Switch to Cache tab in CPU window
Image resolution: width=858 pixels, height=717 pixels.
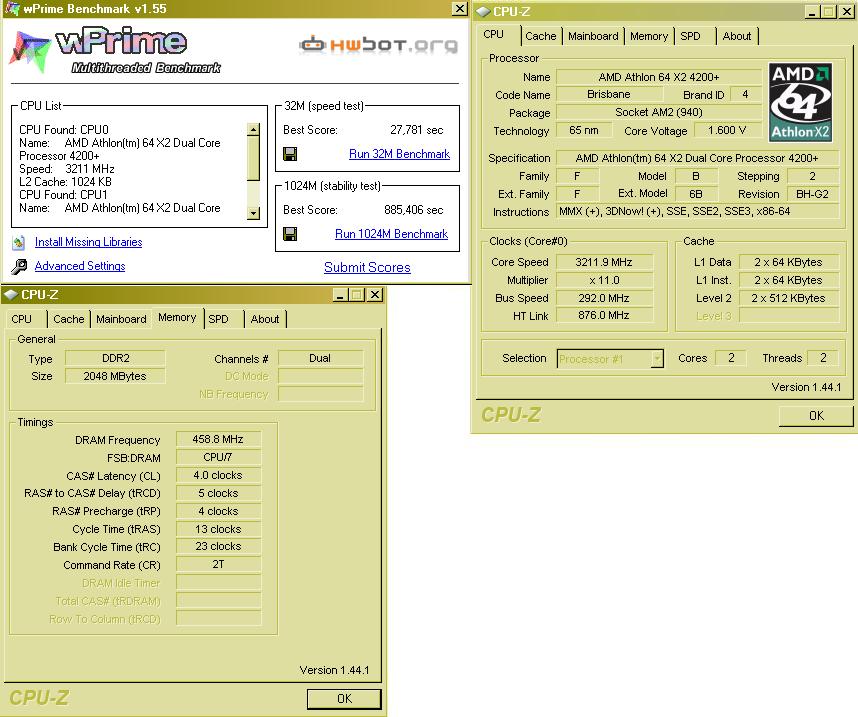(x=541, y=36)
